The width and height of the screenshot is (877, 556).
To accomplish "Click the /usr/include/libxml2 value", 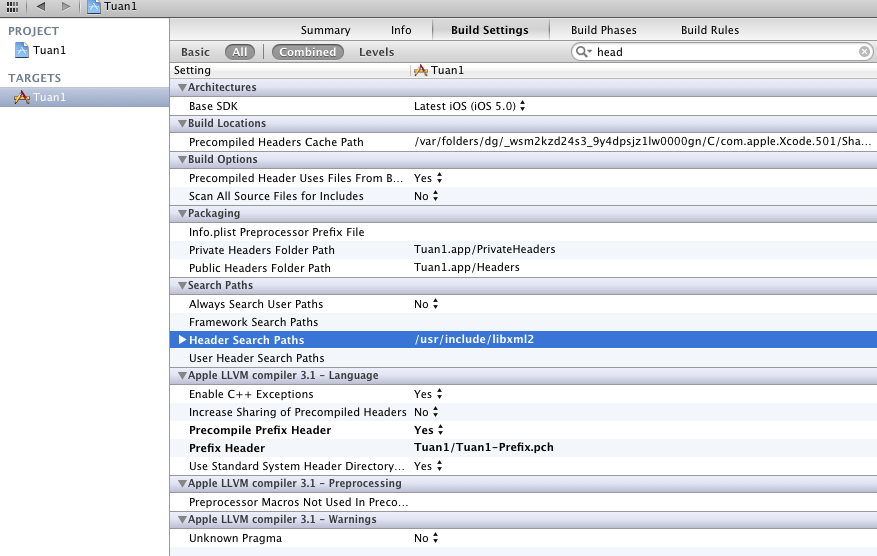I will [474, 340].
